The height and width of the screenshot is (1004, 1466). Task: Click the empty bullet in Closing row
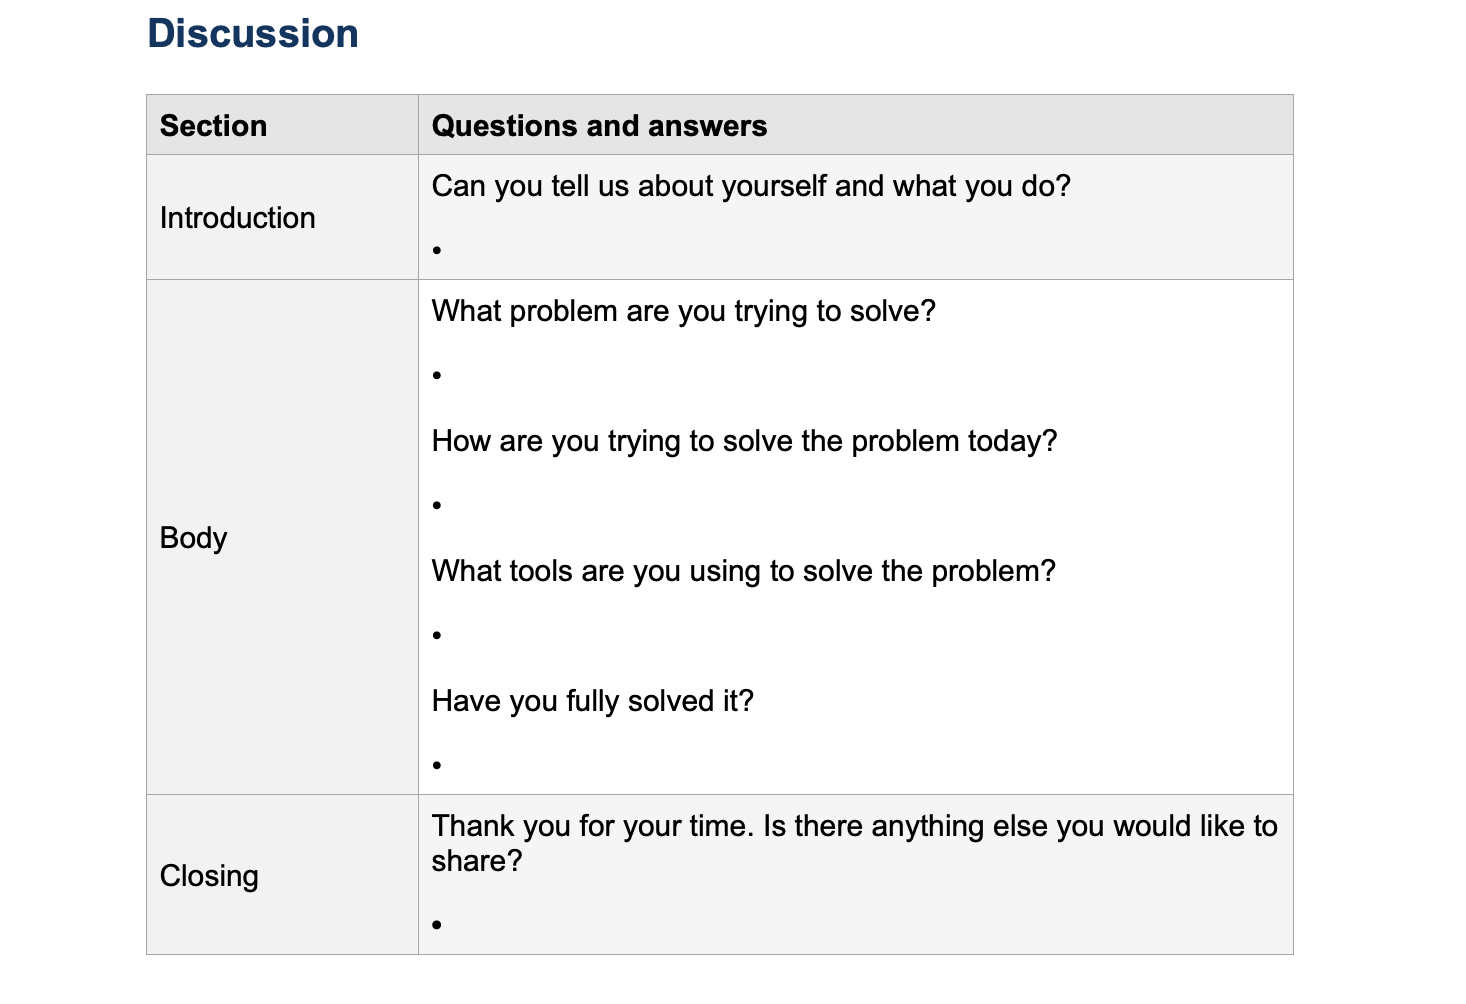[438, 925]
